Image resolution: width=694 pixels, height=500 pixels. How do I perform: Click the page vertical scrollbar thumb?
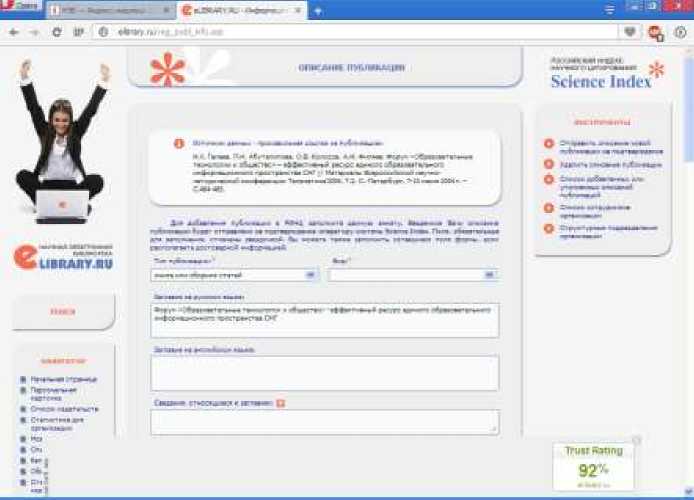tap(688, 108)
